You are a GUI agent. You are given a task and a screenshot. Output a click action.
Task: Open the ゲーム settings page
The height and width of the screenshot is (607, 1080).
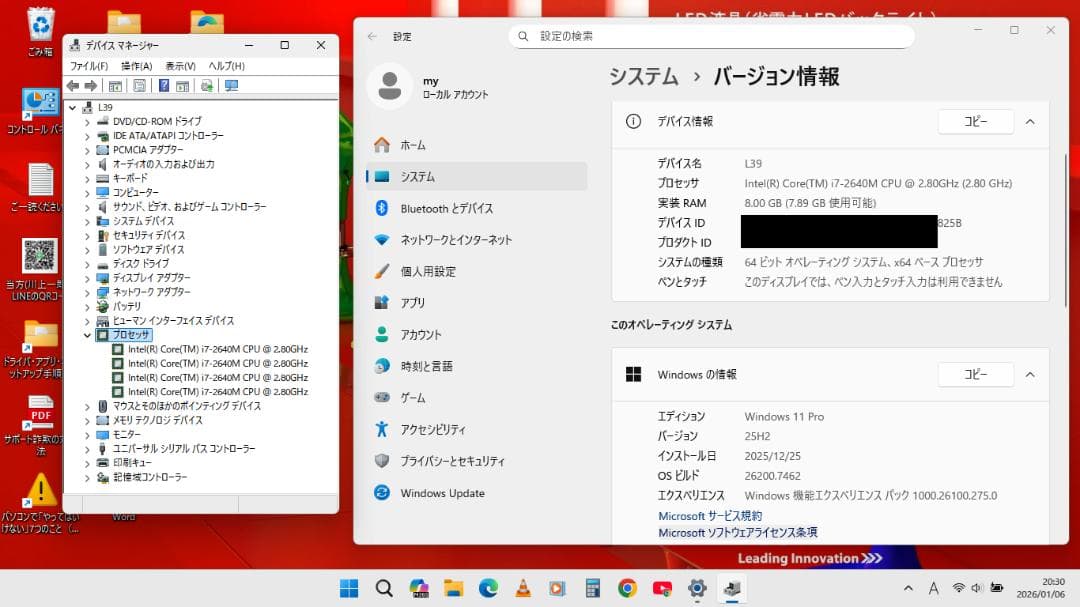[x=413, y=397]
